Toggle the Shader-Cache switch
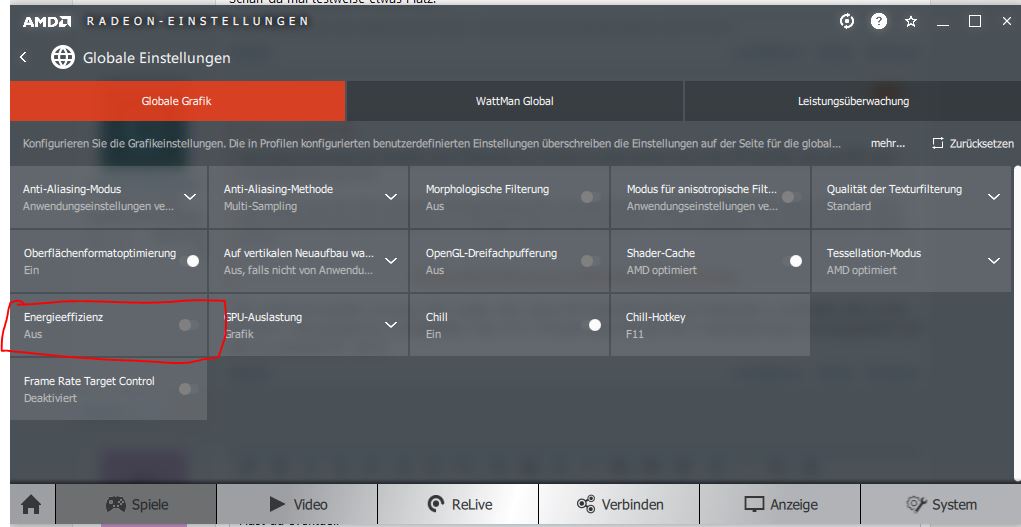The image size is (1021, 527). click(x=791, y=261)
